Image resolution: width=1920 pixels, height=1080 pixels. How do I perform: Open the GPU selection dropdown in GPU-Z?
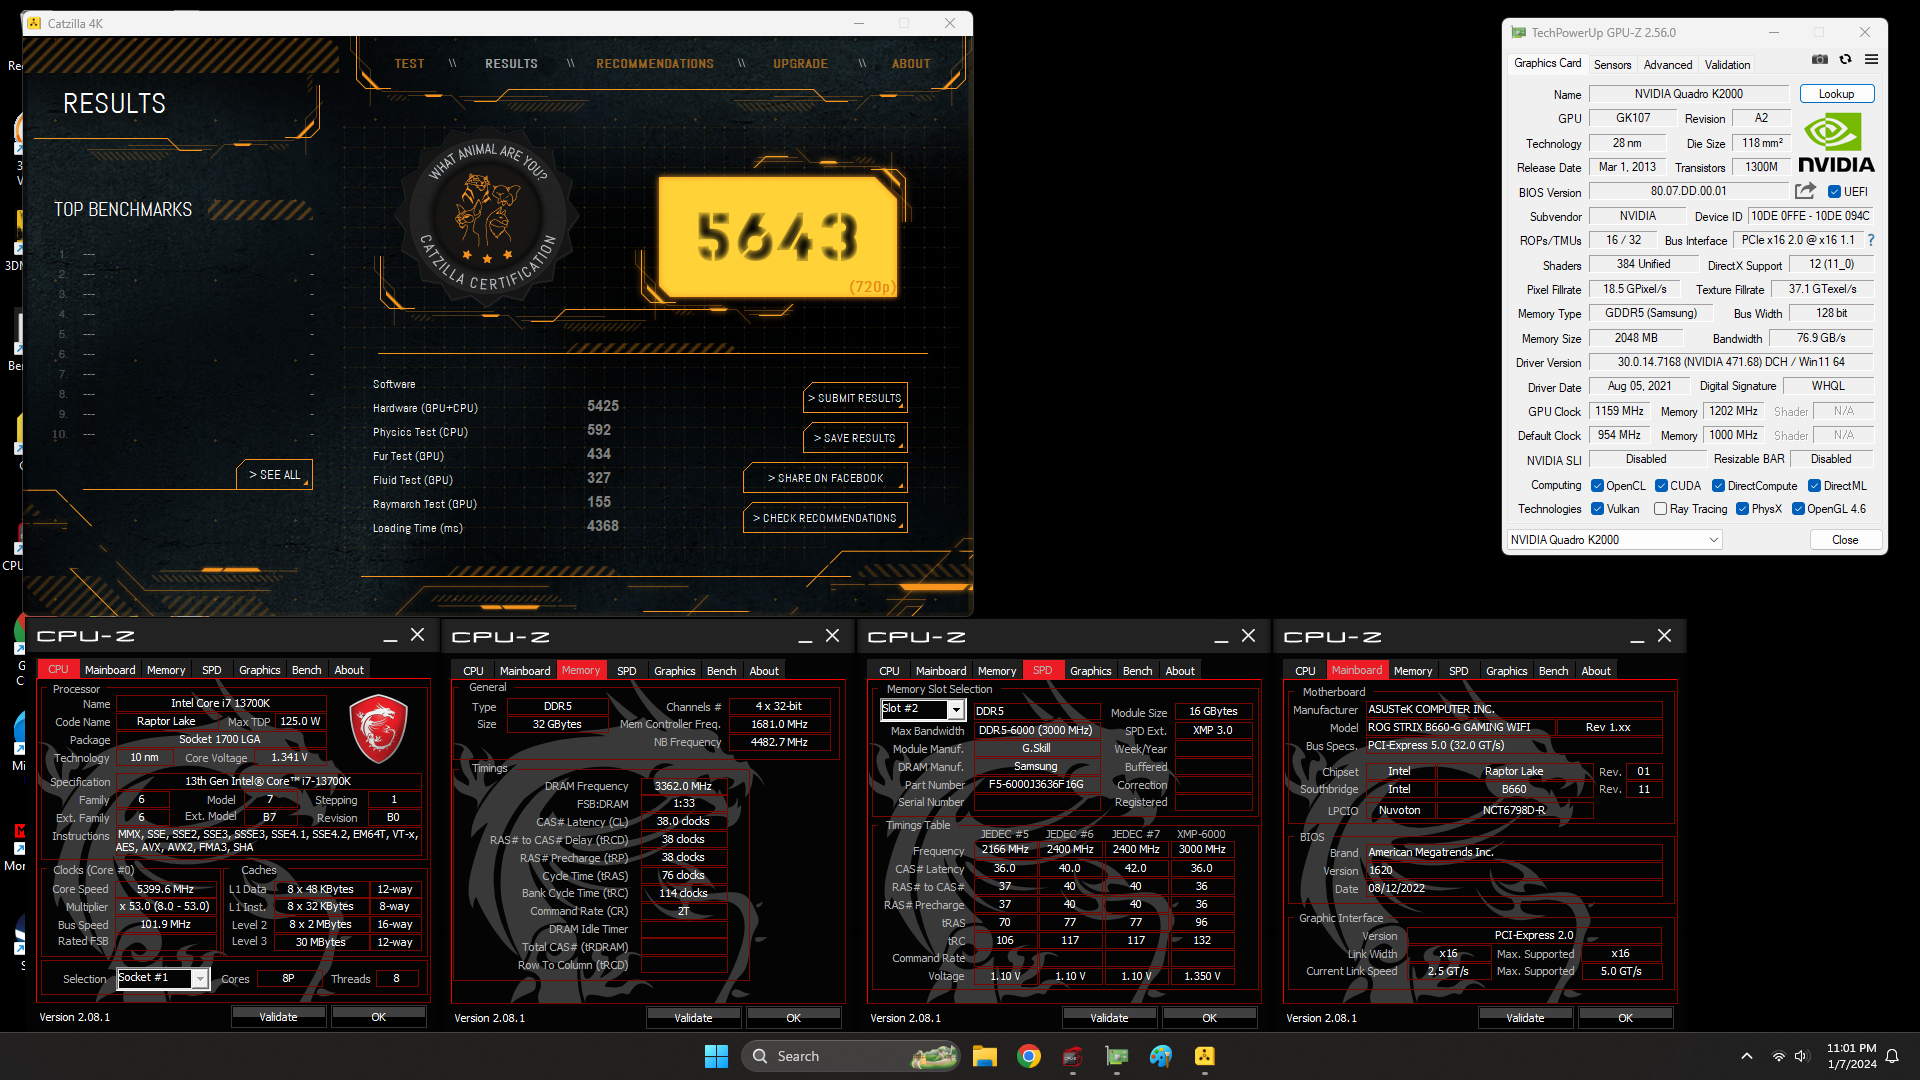(1614, 540)
